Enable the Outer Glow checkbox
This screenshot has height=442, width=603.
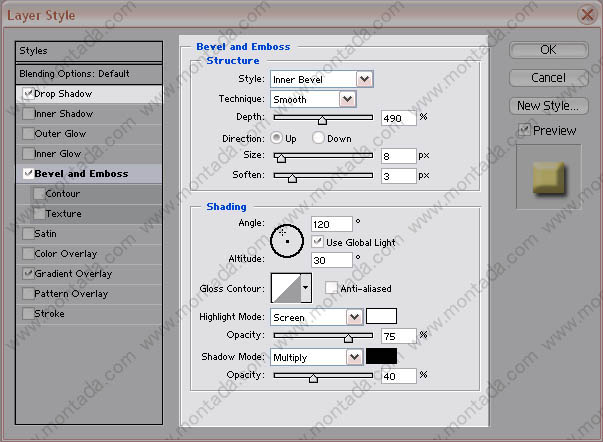pos(28,134)
